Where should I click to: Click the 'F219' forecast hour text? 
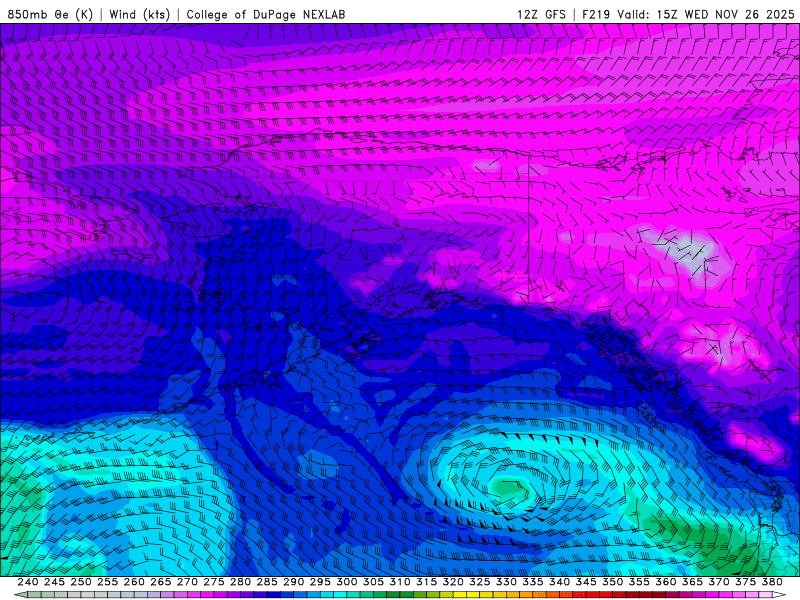point(596,14)
